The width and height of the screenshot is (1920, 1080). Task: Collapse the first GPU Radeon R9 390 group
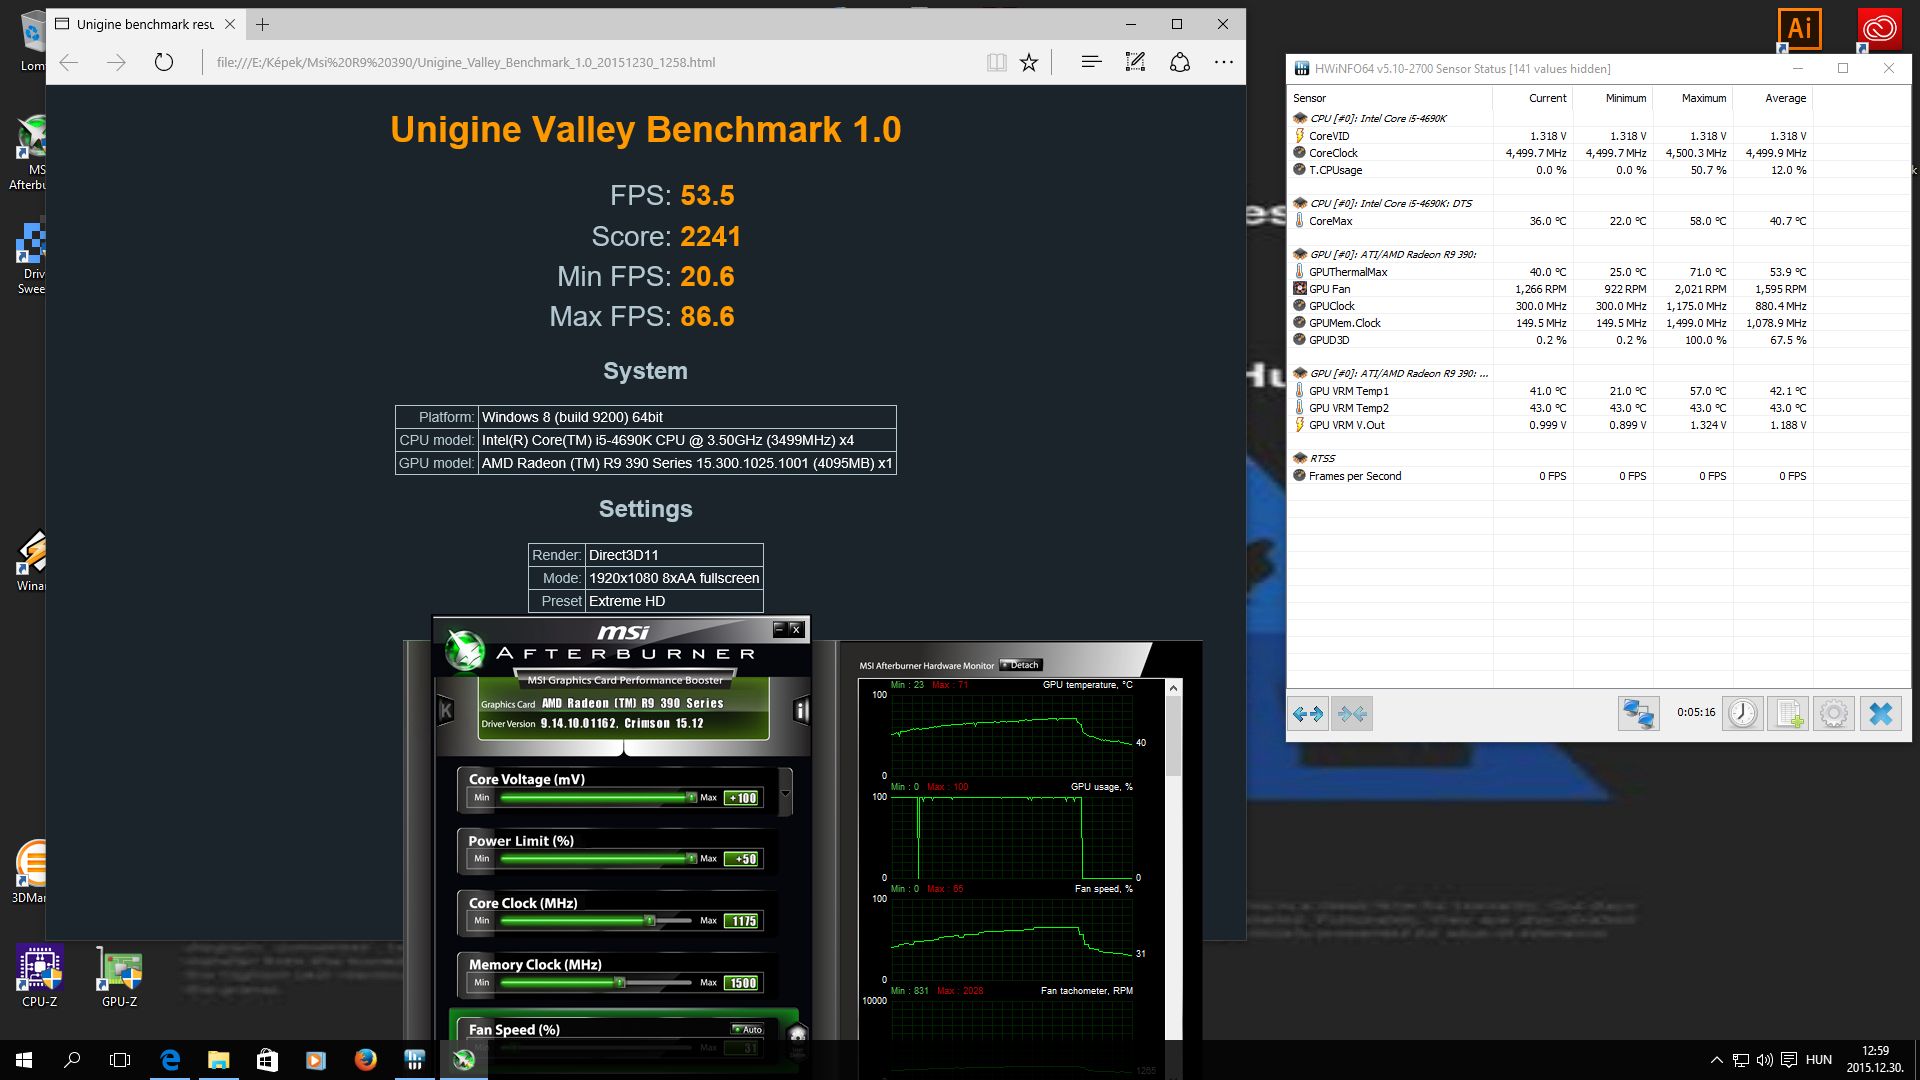[x=1299, y=254]
